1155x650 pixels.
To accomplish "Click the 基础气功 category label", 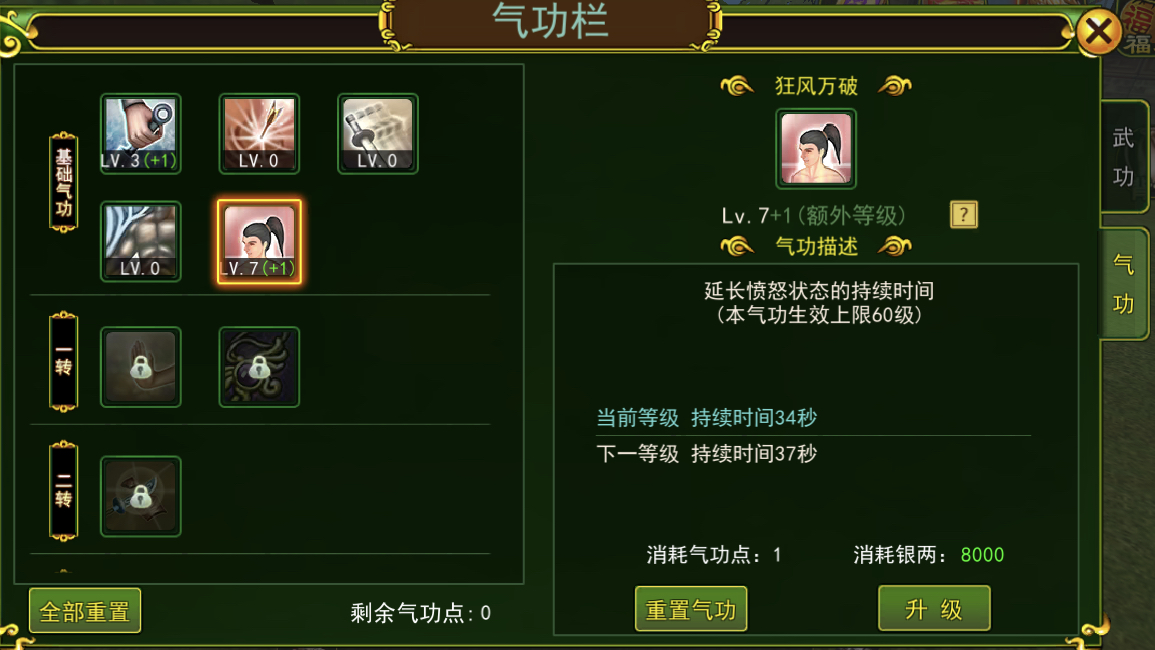I will click(63, 183).
